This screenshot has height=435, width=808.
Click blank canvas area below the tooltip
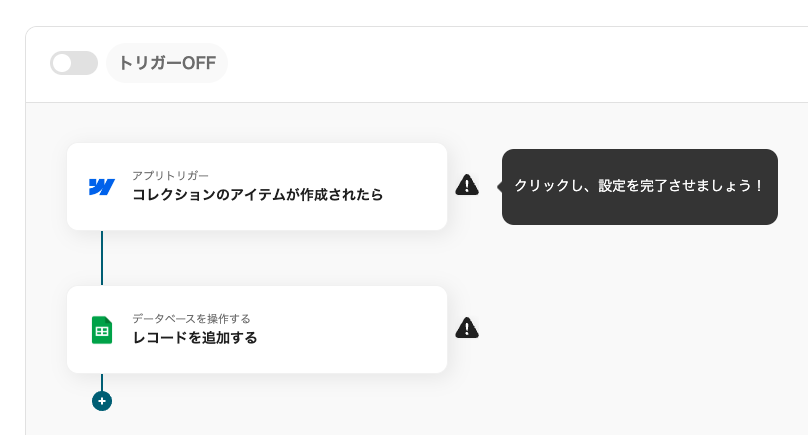pos(640,320)
